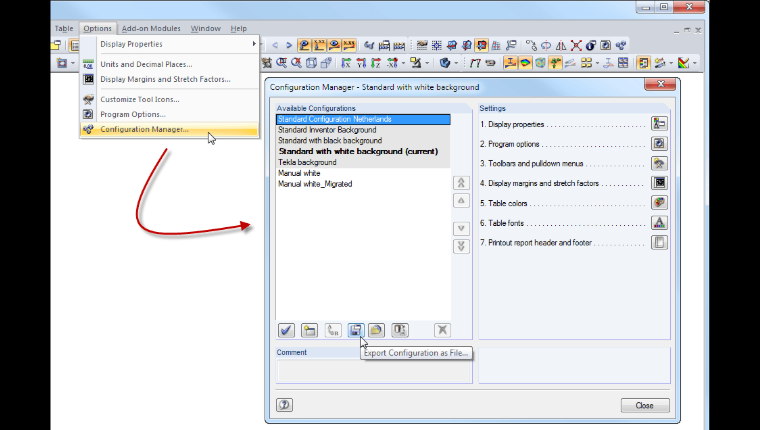760x430 pixels.
Task: Open the Table colors settings button
Action: [659, 203]
